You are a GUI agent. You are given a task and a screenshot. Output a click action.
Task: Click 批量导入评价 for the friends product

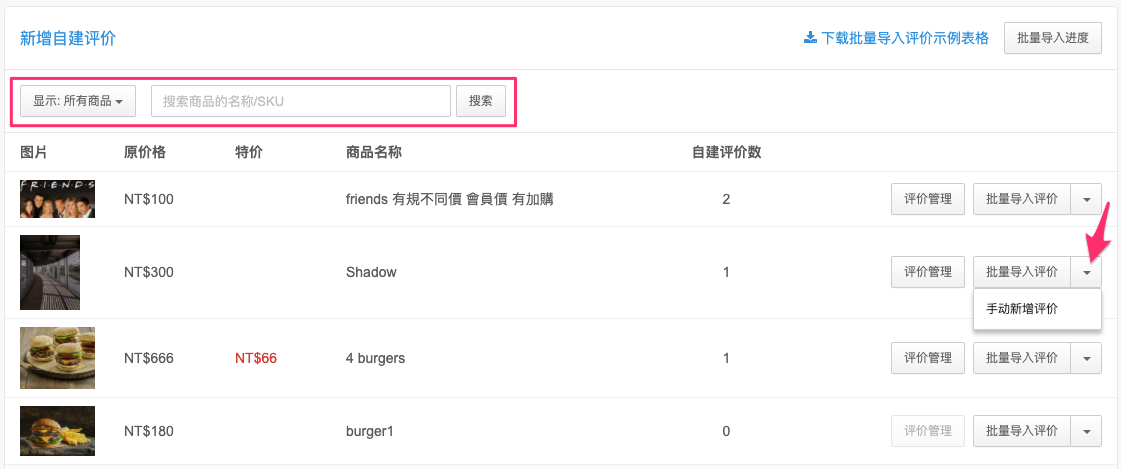click(1022, 199)
